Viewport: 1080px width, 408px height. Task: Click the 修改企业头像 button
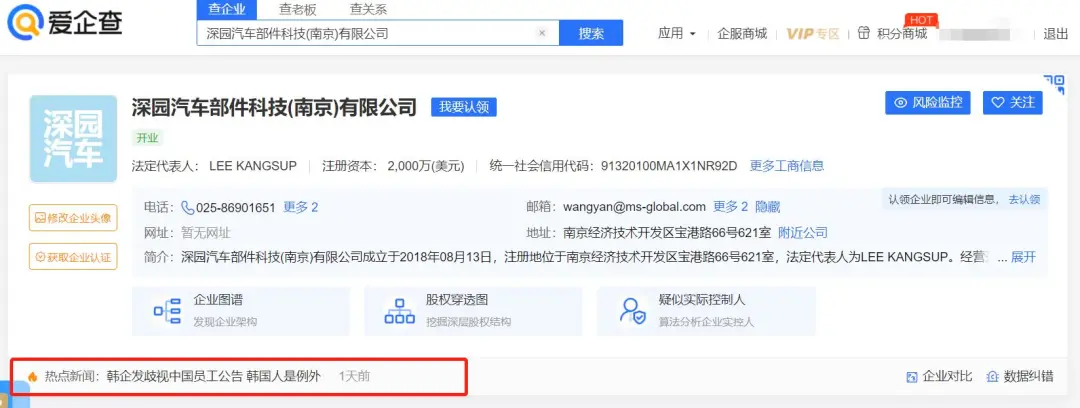point(73,218)
